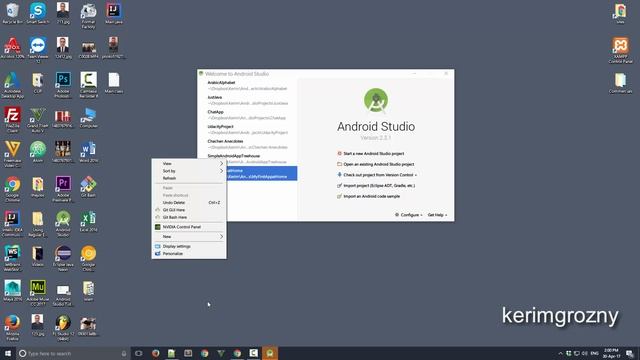Open the Get Help dropdown
Screen dimensions: 640x360
(437, 215)
